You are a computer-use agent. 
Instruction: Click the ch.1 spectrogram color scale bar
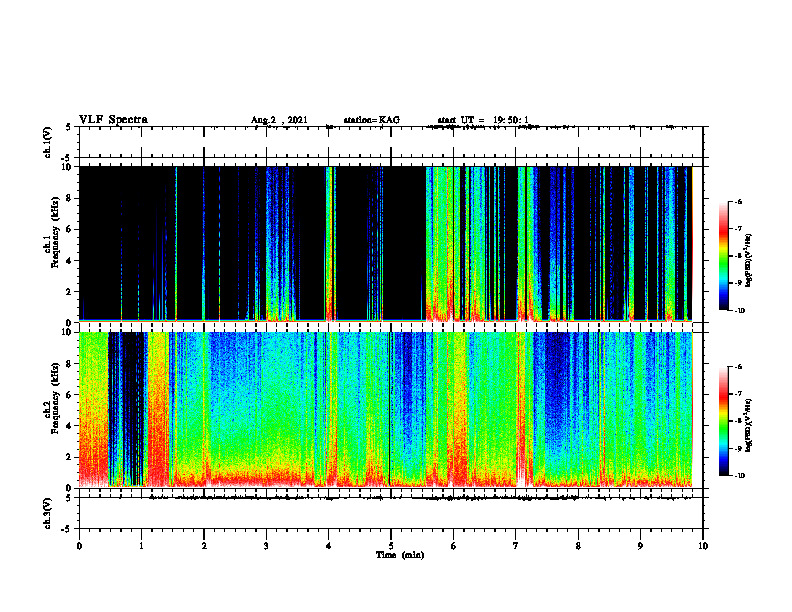723,256
